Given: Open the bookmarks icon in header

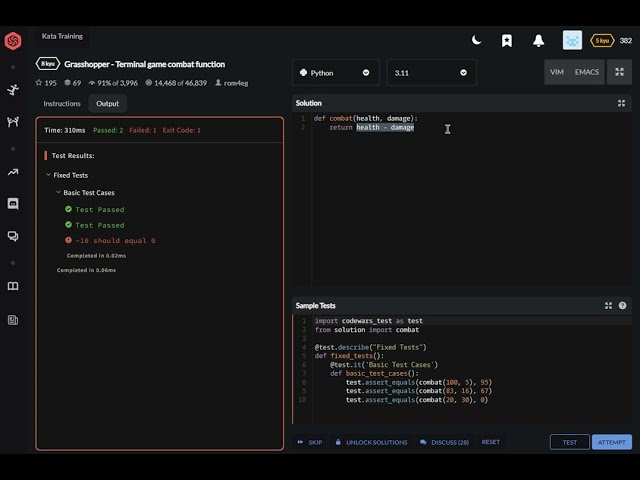Looking at the screenshot, I should [x=507, y=40].
